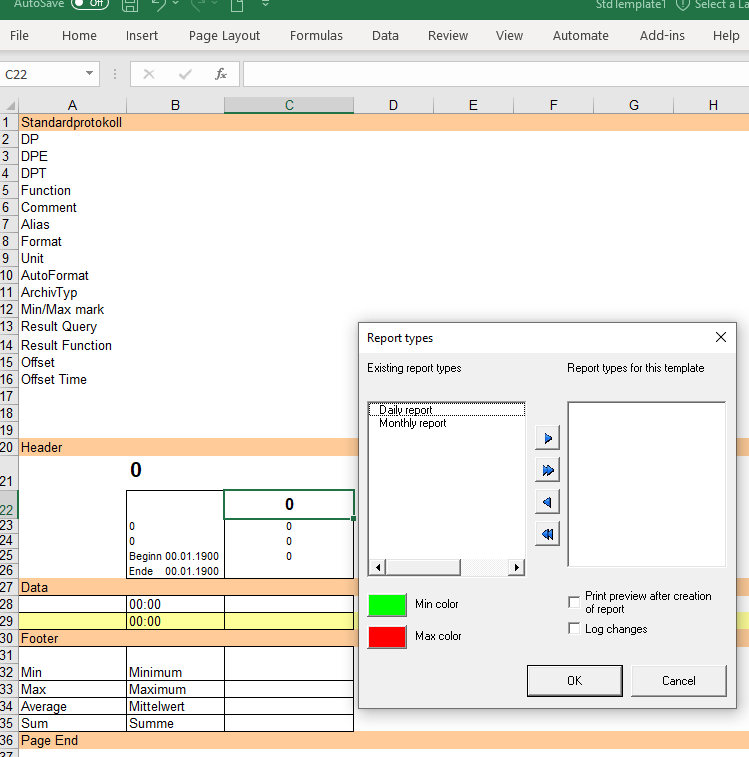Click the Min/Max mark cell
The height and width of the screenshot is (757, 749).
pyautogui.click(x=72, y=309)
